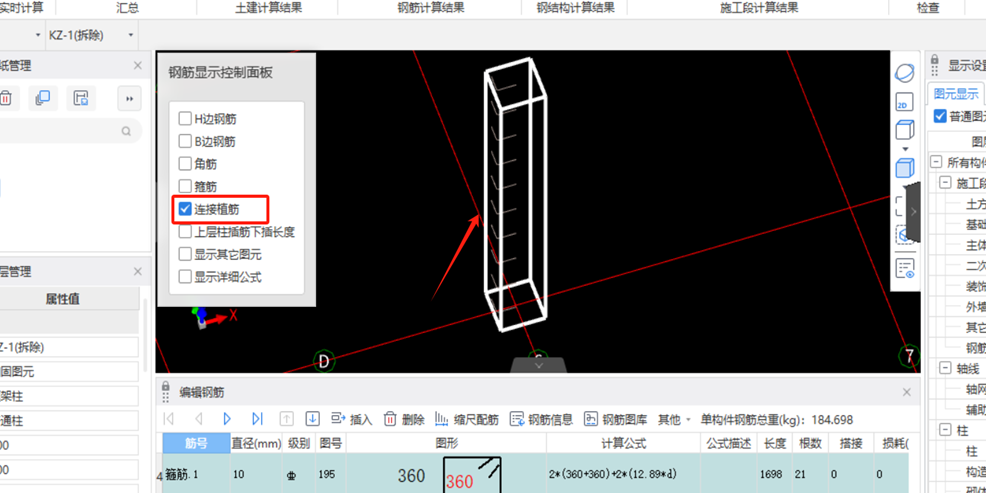Image resolution: width=986 pixels, height=493 pixels.
Task: Open KZ-1(拆除) component dropdown
Action: (x=131, y=35)
